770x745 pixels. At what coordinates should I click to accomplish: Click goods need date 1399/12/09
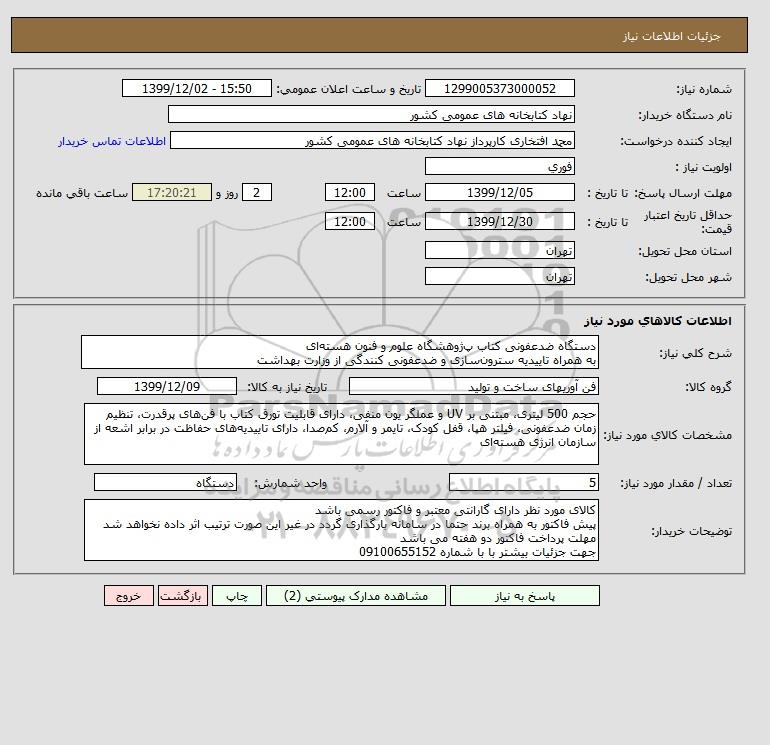(x=167, y=386)
